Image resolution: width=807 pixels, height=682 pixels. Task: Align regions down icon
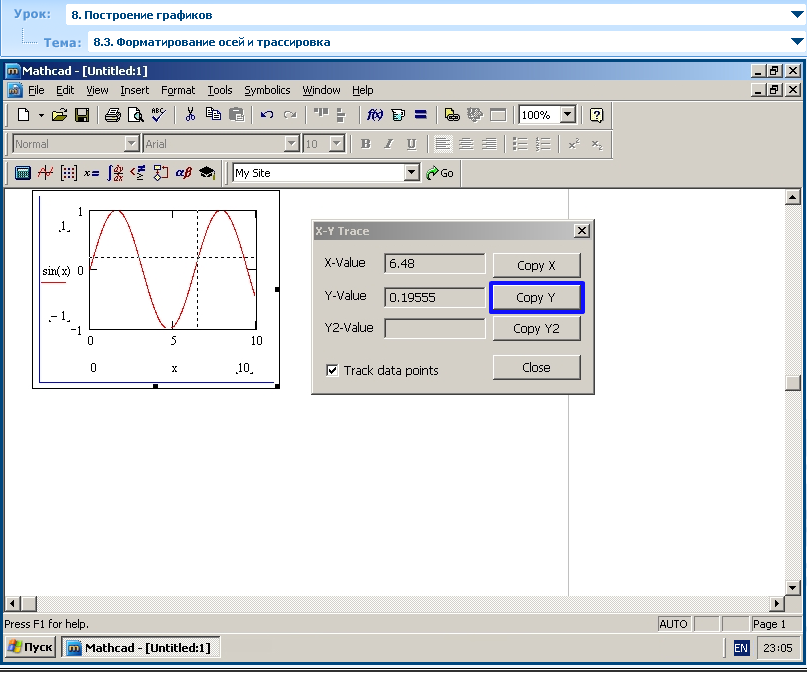pyautogui.click(x=341, y=115)
